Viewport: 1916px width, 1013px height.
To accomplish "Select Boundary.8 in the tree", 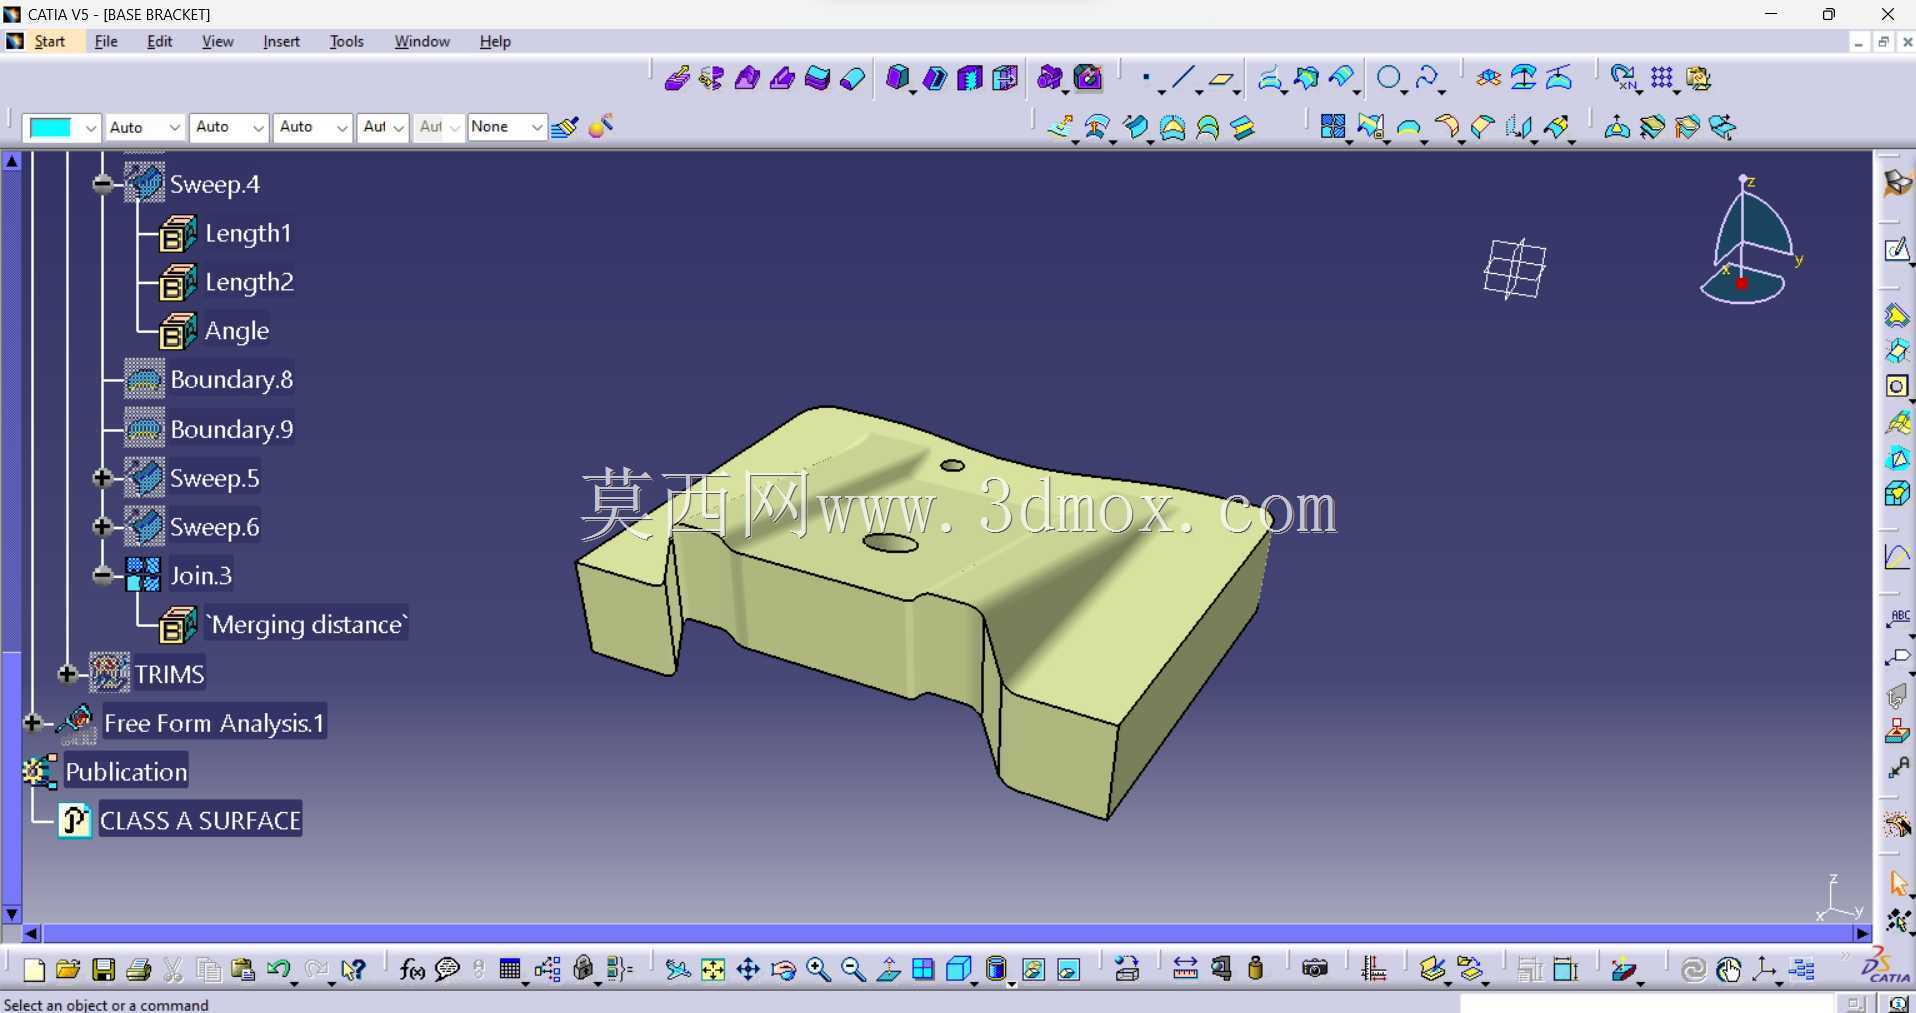I will [231, 380].
